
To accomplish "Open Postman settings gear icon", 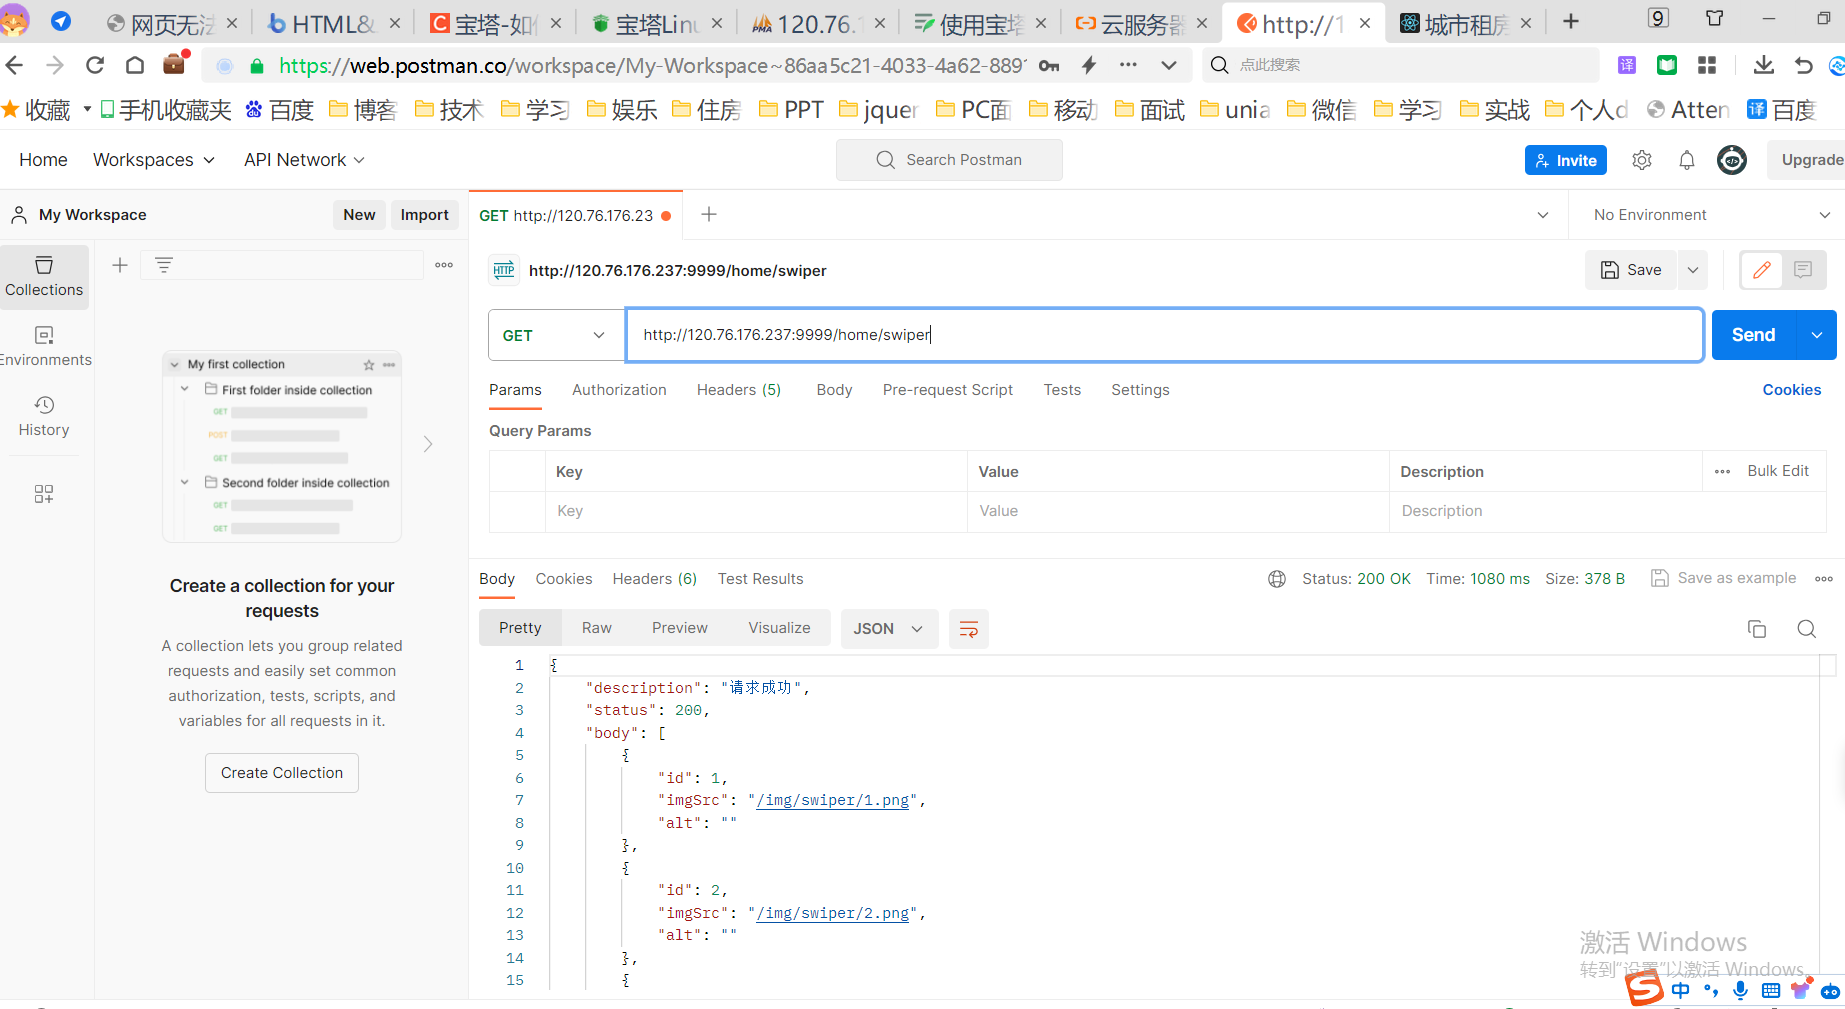I will pos(1642,160).
